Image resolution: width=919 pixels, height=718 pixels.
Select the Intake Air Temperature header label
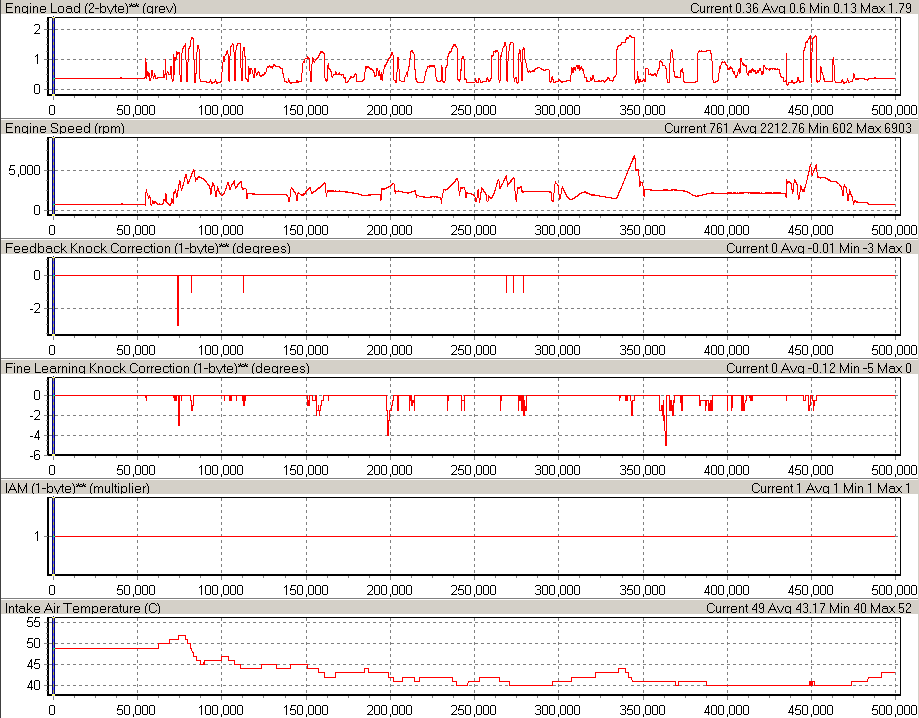coord(83,608)
